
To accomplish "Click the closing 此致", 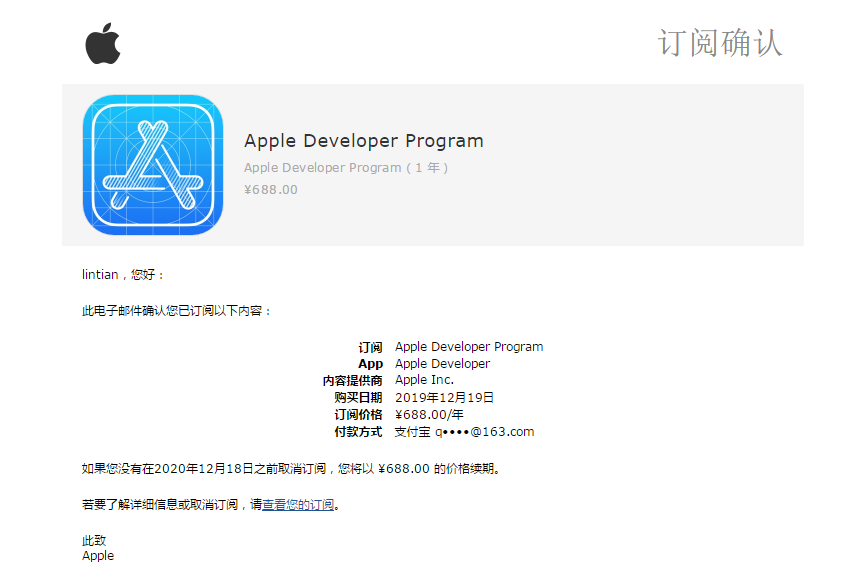I will (94, 541).
